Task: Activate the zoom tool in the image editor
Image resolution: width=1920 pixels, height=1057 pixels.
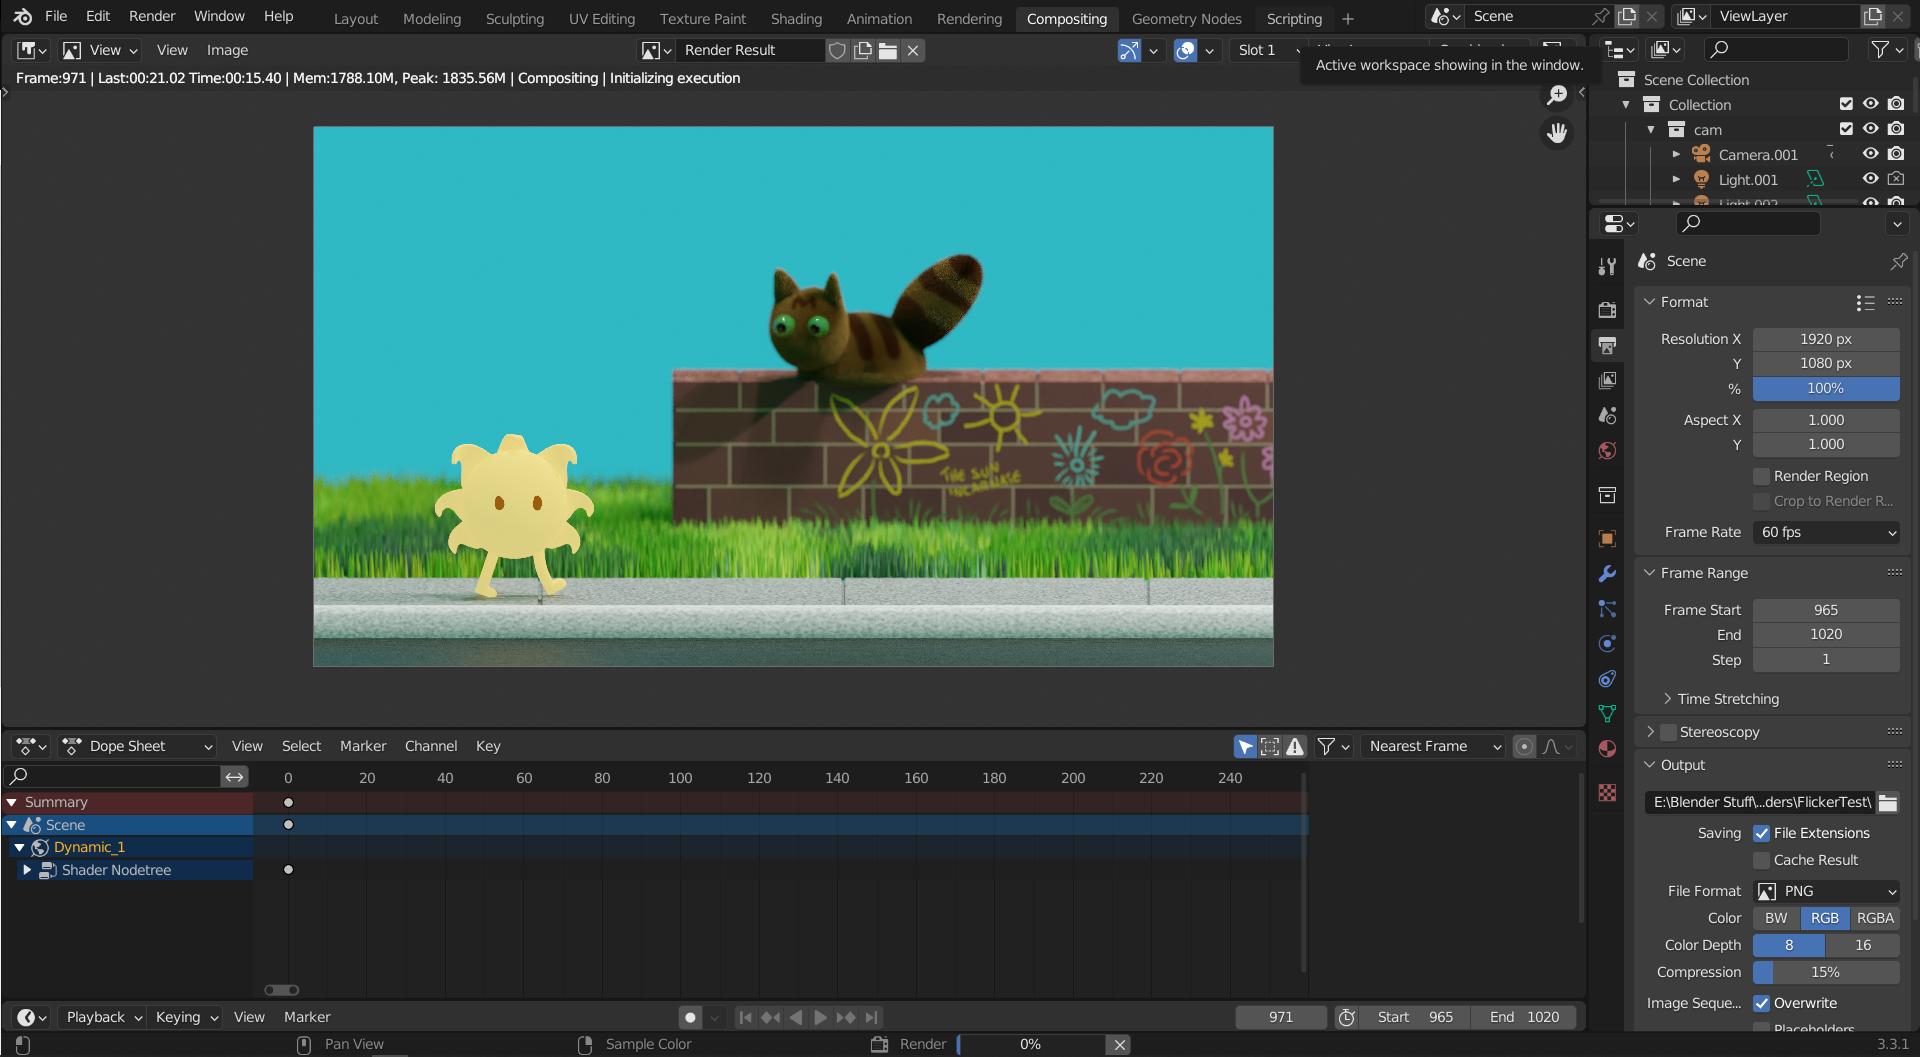Action: (x=1557, y=94)
